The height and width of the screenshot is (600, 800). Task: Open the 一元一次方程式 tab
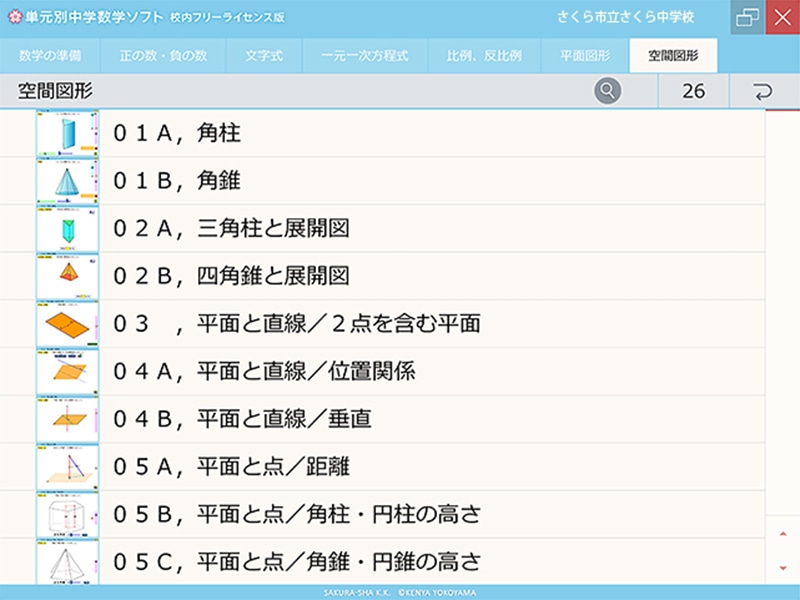[364, 56]
